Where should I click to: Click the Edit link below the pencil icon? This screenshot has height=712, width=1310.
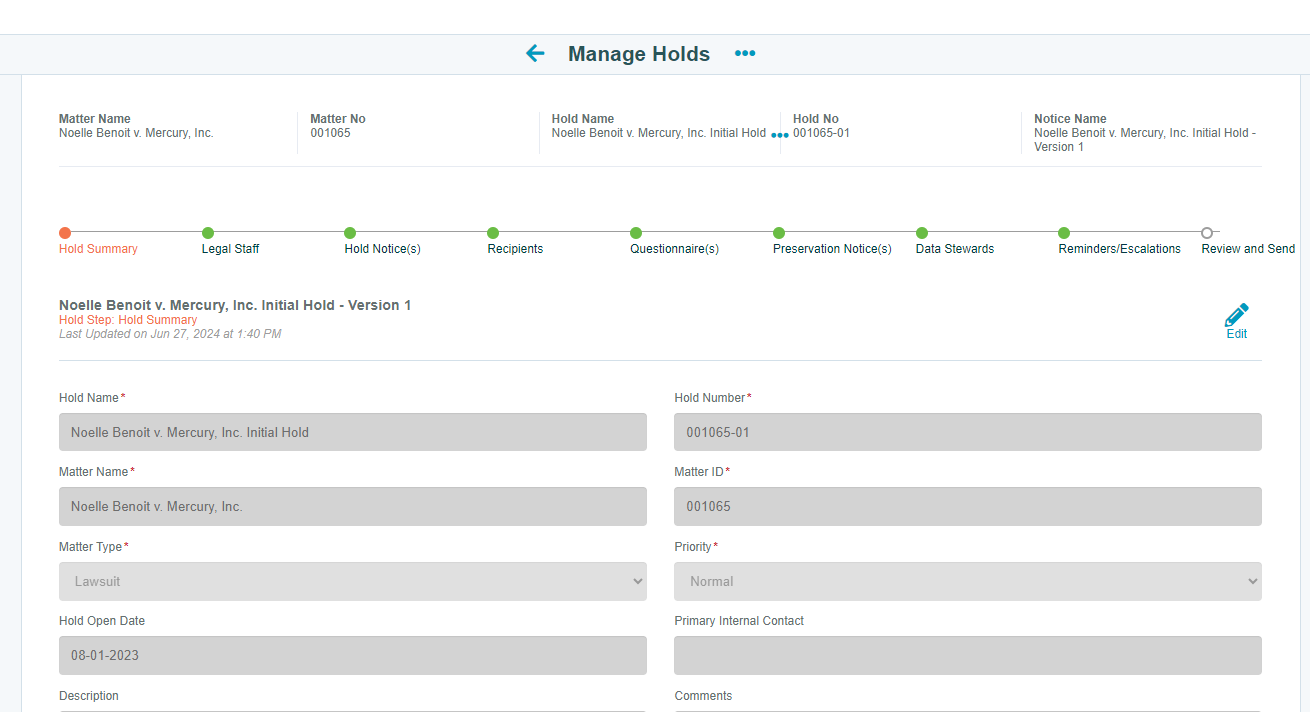point(1236,333)
